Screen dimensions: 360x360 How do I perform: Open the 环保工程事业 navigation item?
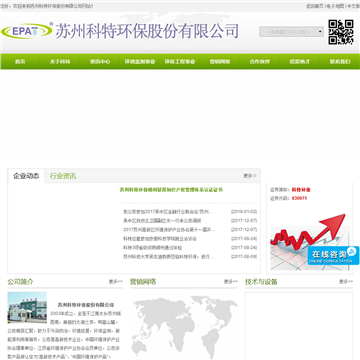[x=180, y=62]
